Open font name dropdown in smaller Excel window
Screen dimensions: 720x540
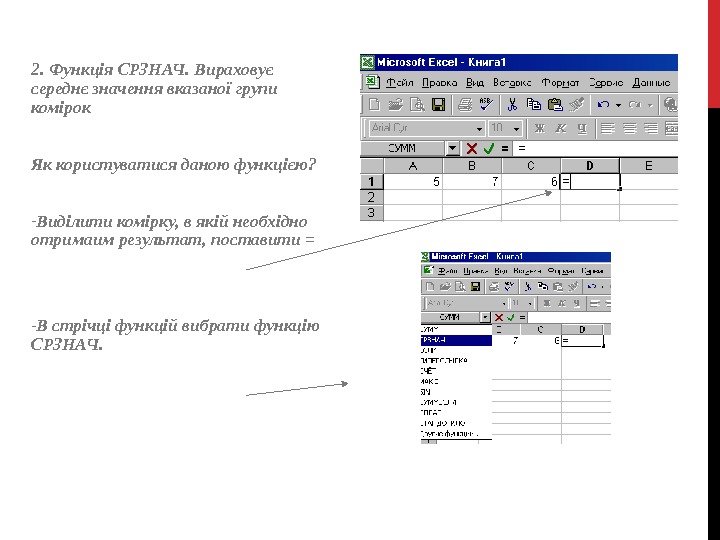[504, 304]
